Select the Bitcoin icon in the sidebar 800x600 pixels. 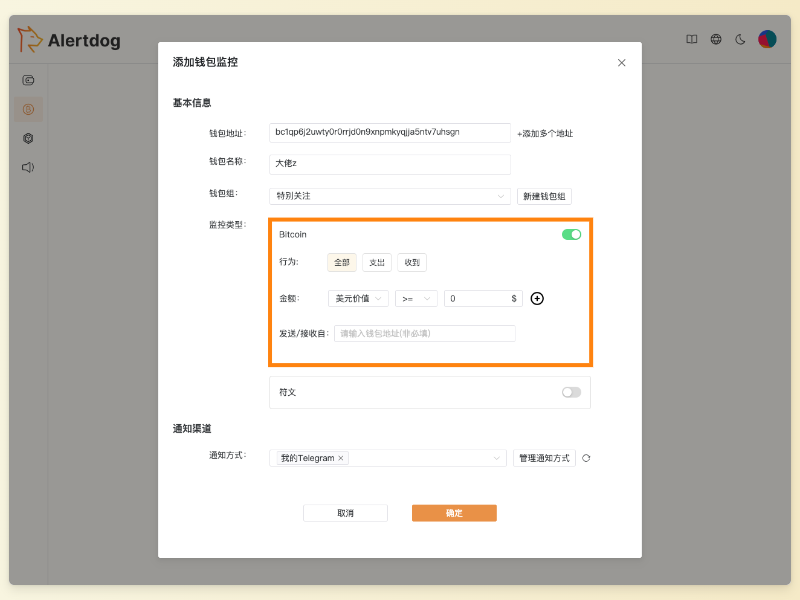28,109
